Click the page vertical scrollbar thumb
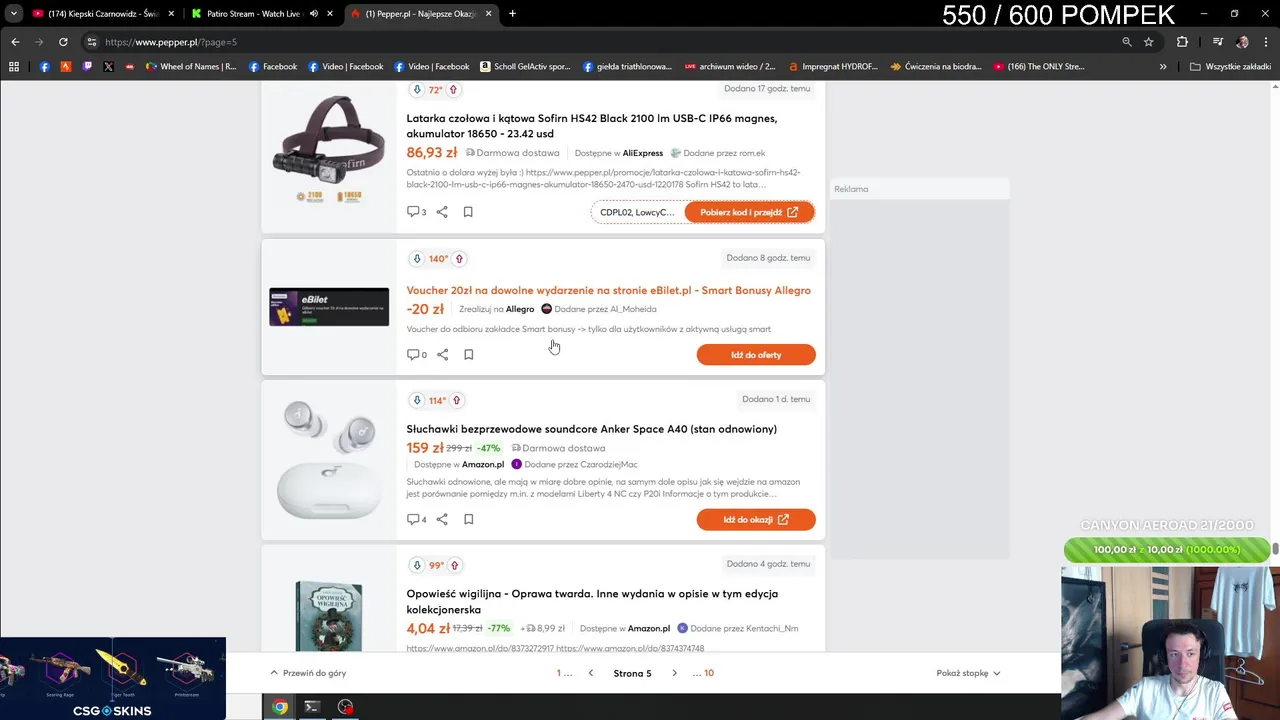1280x720 pixels. (x=1275, y=551)
